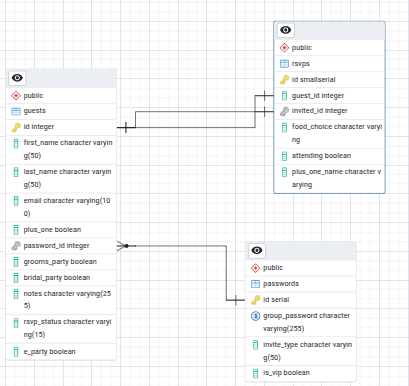Select the relationship line end at guests id integer
This screenshot has height=386, width=409.
[126, 127]
